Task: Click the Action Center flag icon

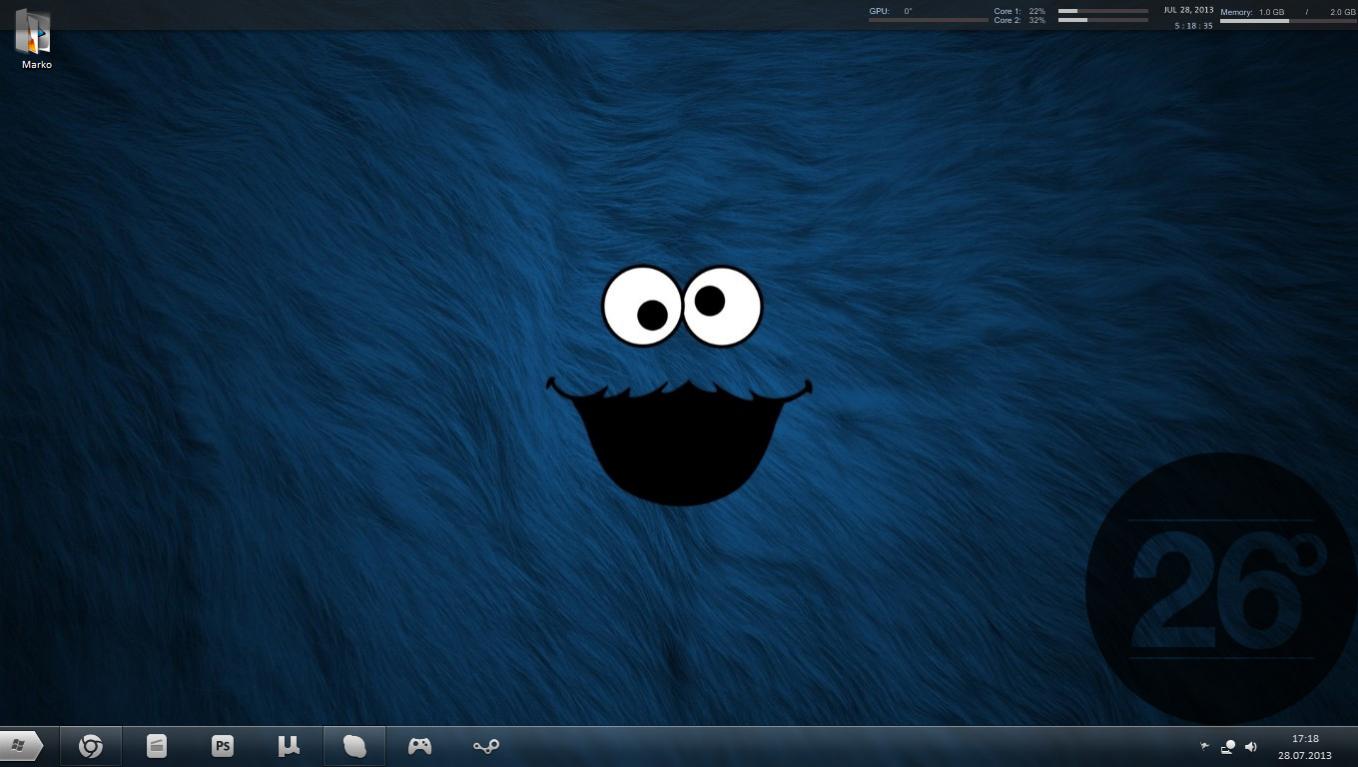Action: pyautogui.click(x=1204, y=746)
